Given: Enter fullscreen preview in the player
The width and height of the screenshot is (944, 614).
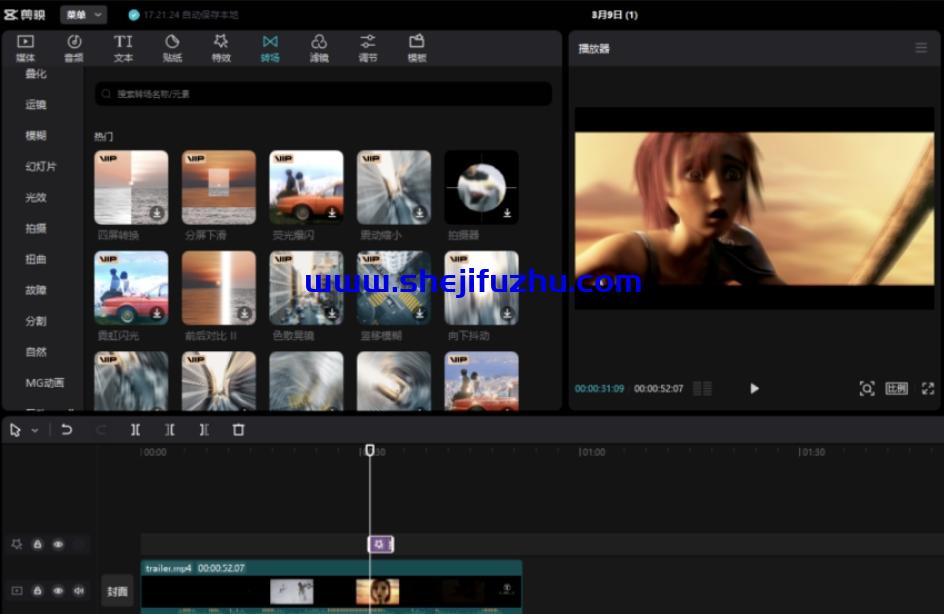Looking at the screenshot, I should pos(928,388).
